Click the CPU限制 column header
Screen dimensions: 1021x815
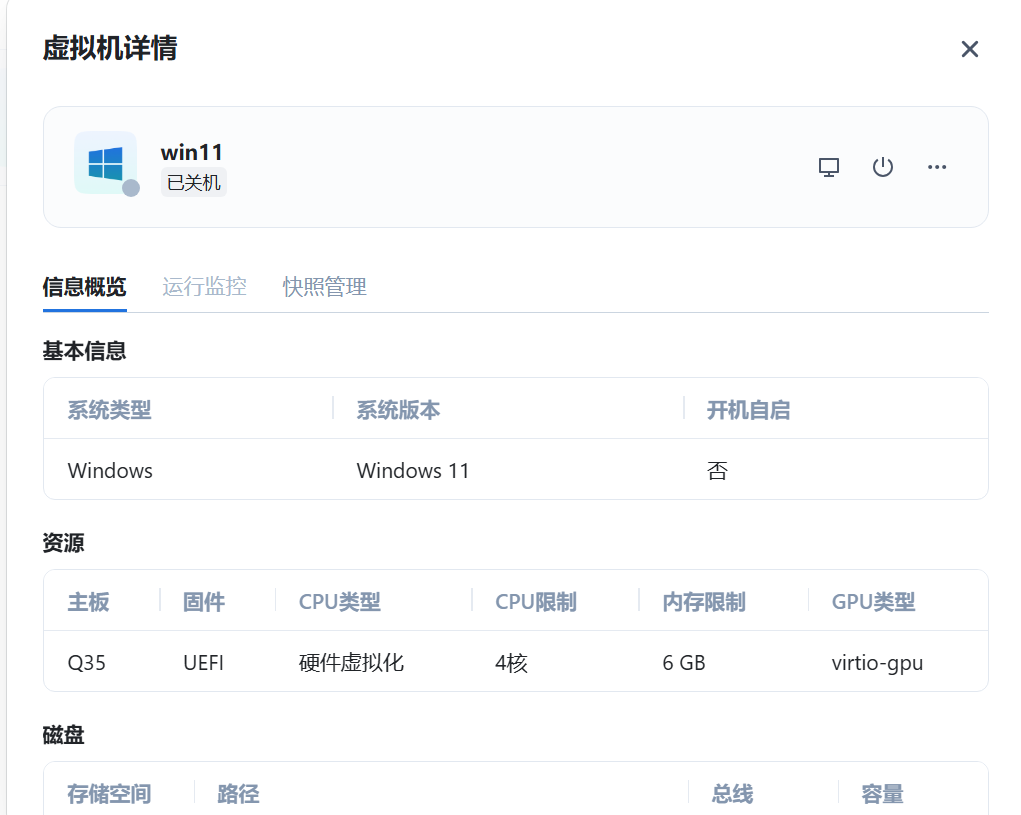point(535,602)
